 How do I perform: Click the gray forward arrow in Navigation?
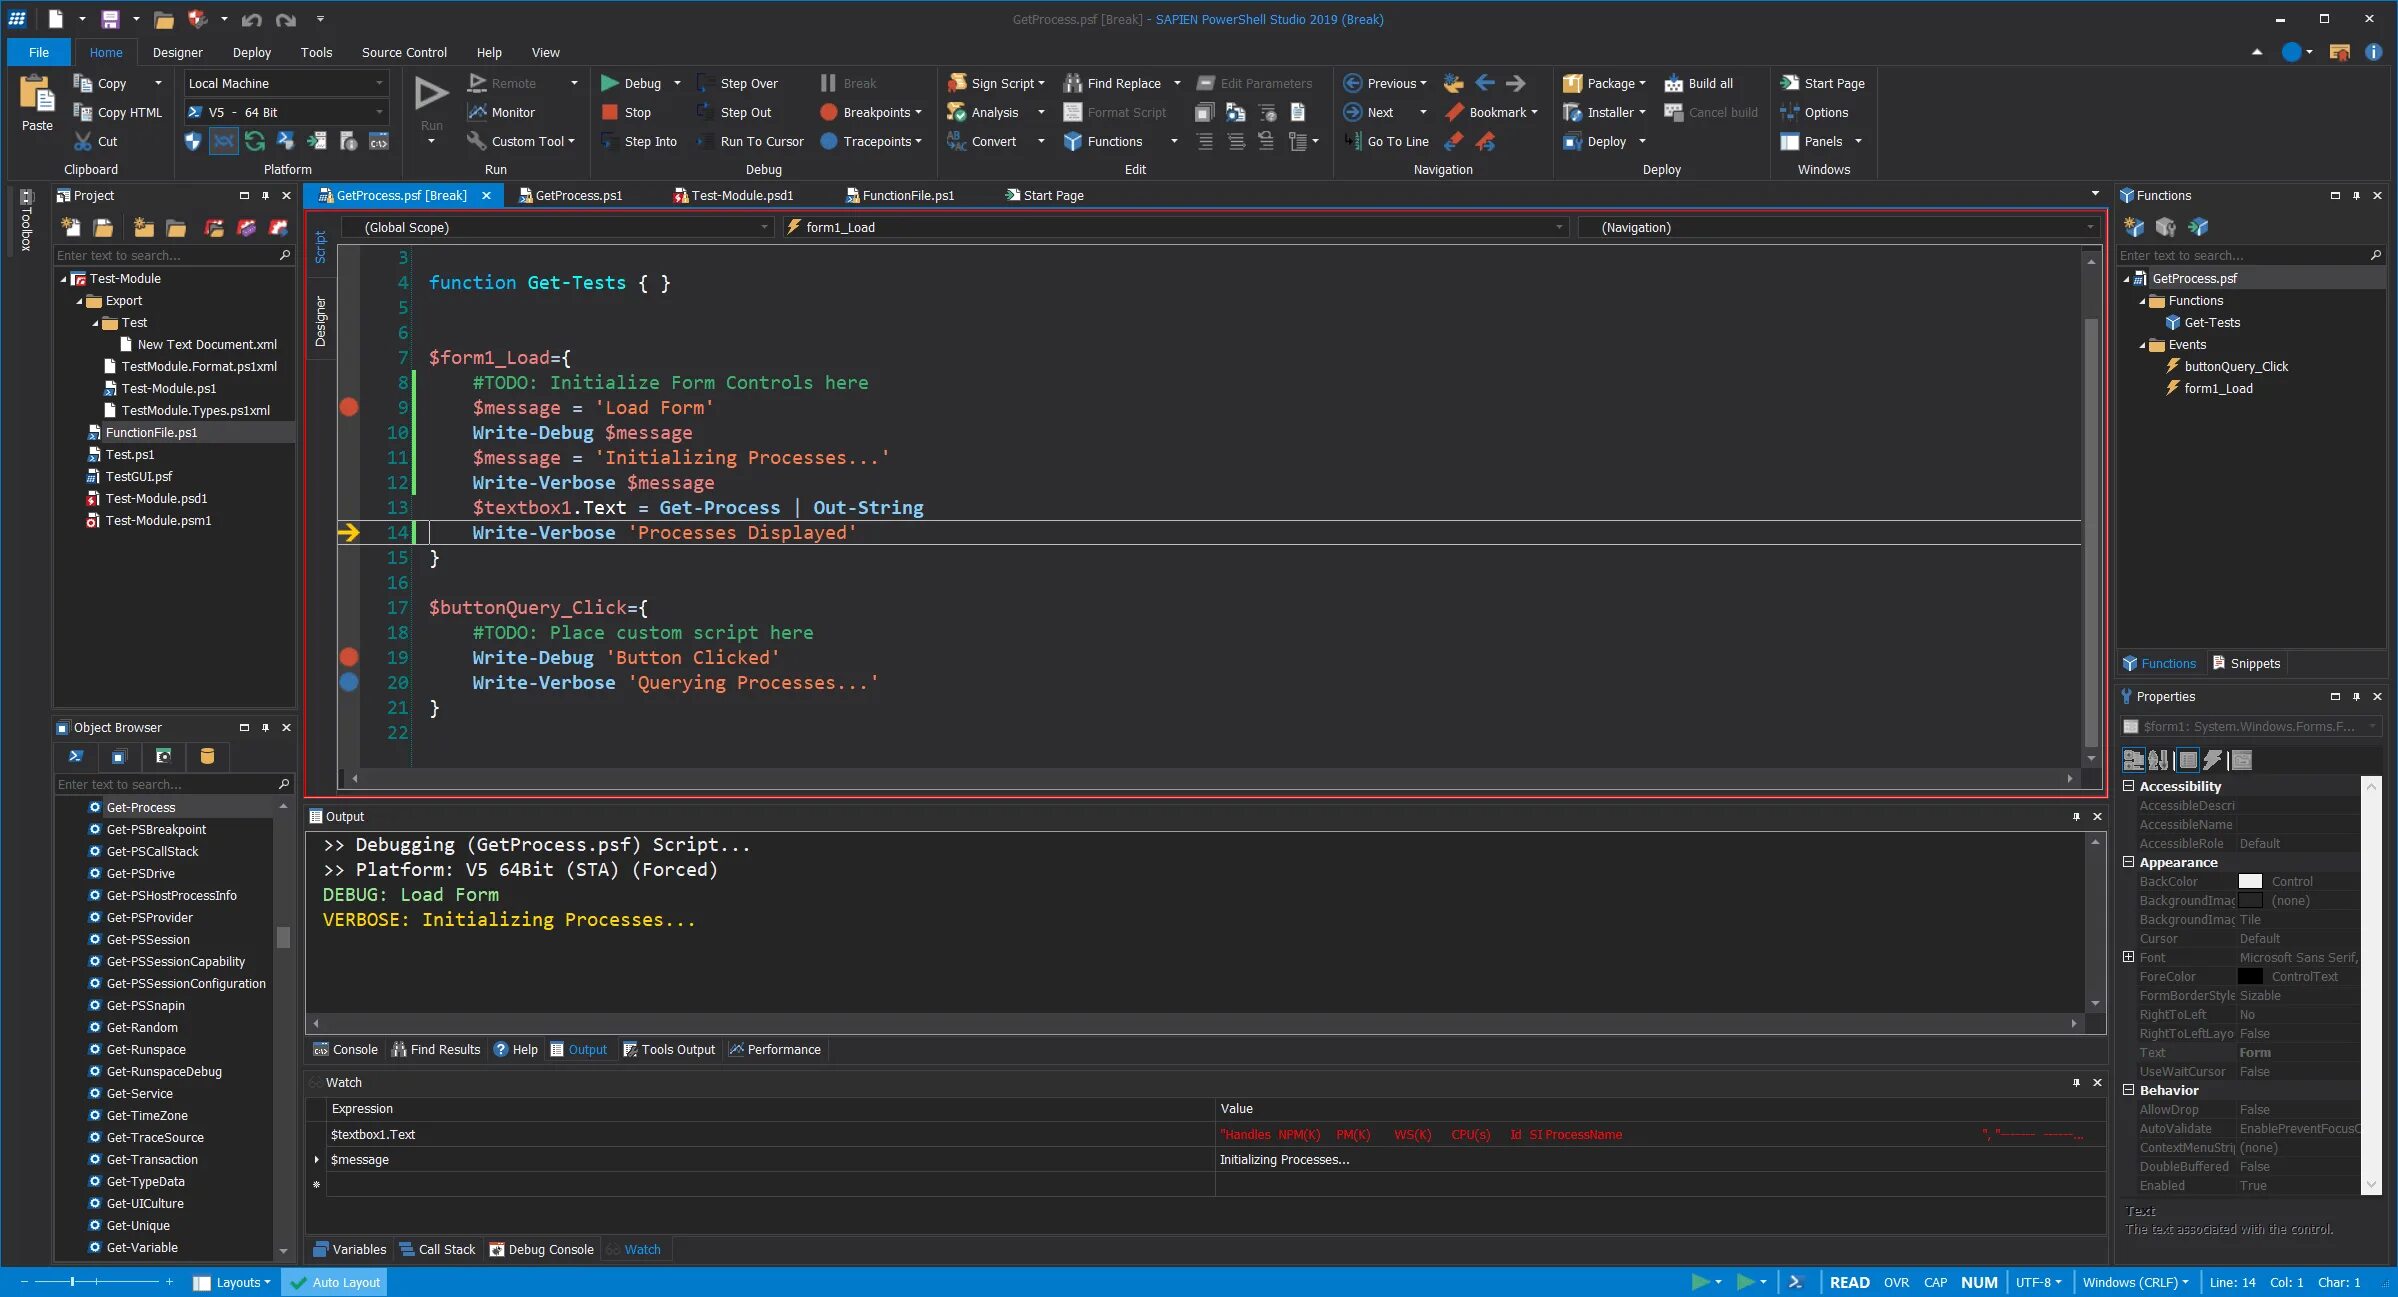tap(1516, 83)
